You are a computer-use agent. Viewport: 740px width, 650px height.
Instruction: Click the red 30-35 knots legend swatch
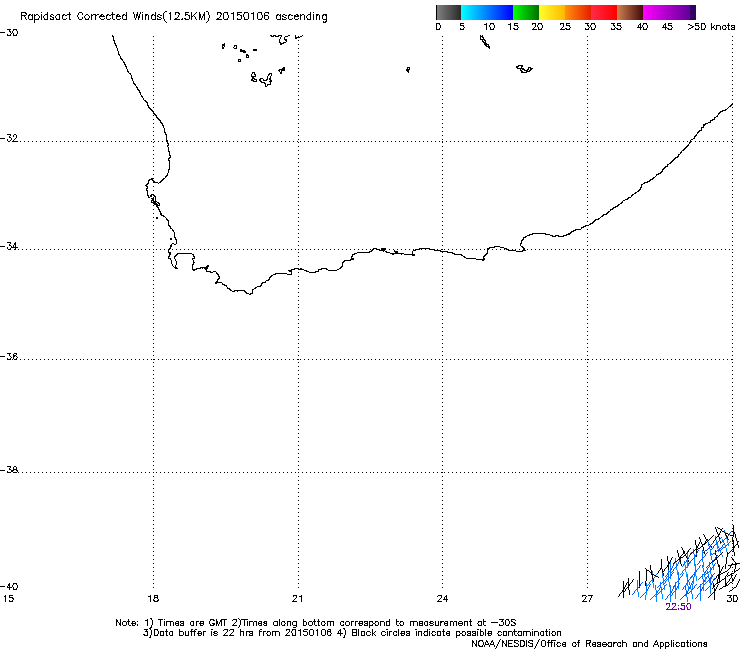[604, 12]
